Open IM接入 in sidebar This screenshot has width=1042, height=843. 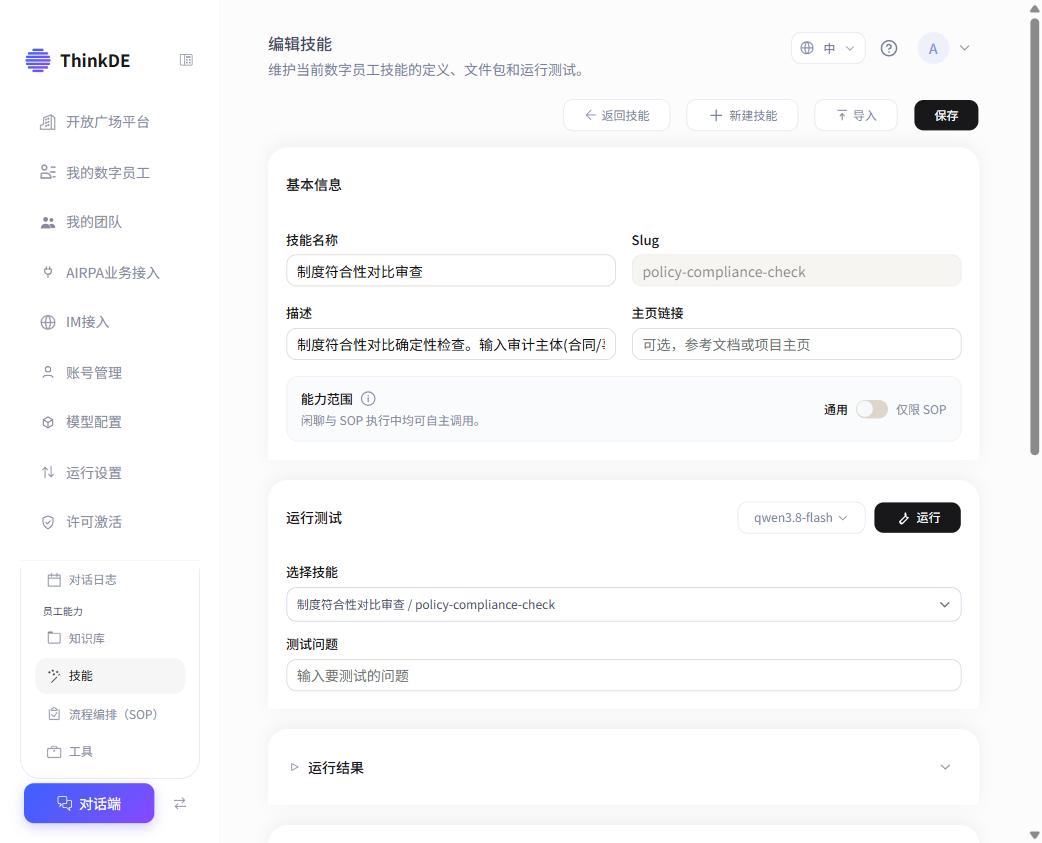tap(87, 322)
